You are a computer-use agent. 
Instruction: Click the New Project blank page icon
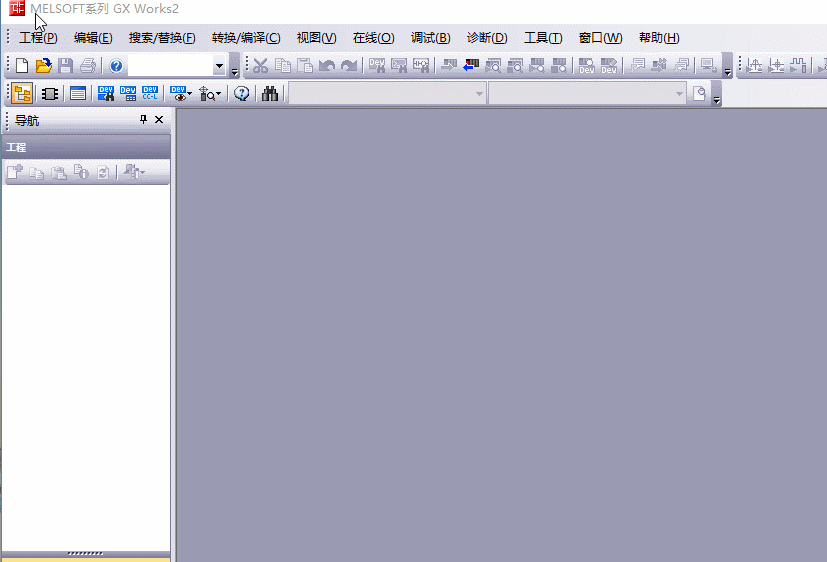tap(22, 66)
